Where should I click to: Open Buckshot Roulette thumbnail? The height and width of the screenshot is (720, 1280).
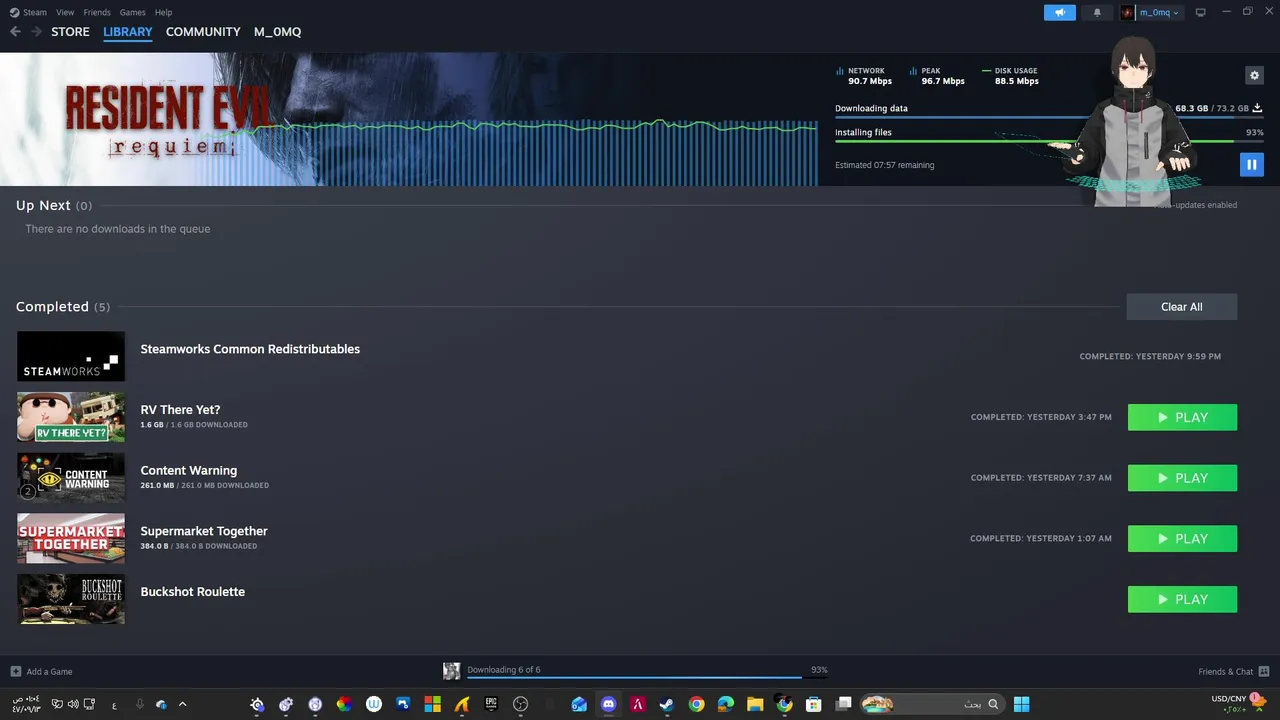click(71, 599)
